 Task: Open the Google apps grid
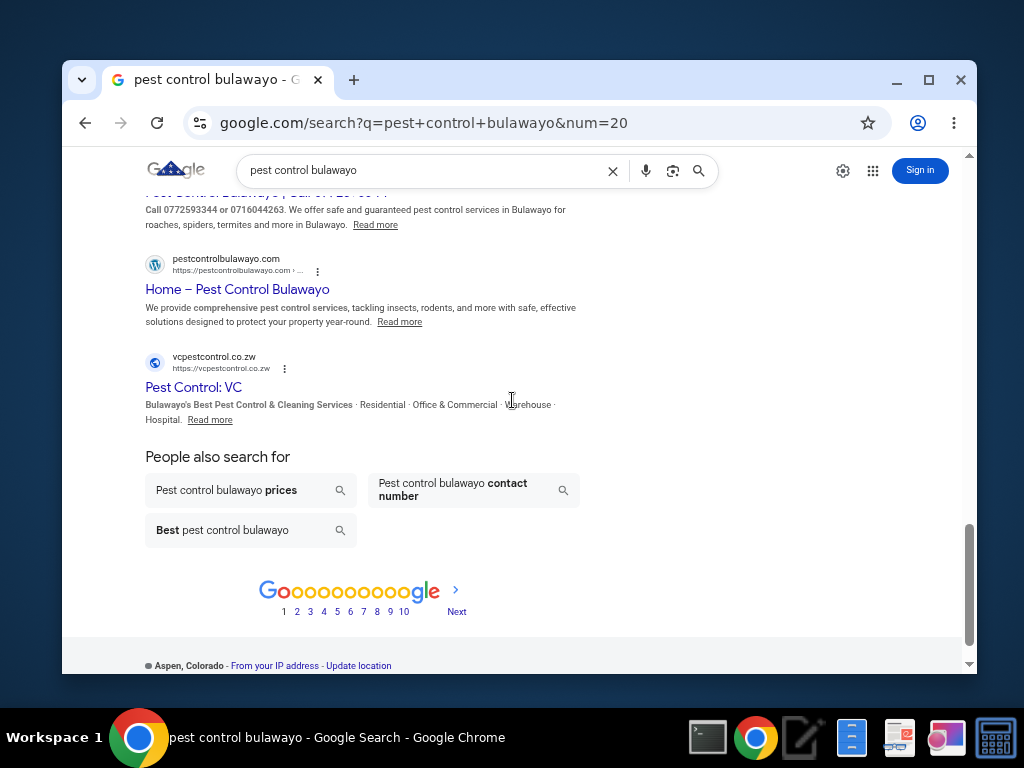pyautogui.click(x=872, y=171)
